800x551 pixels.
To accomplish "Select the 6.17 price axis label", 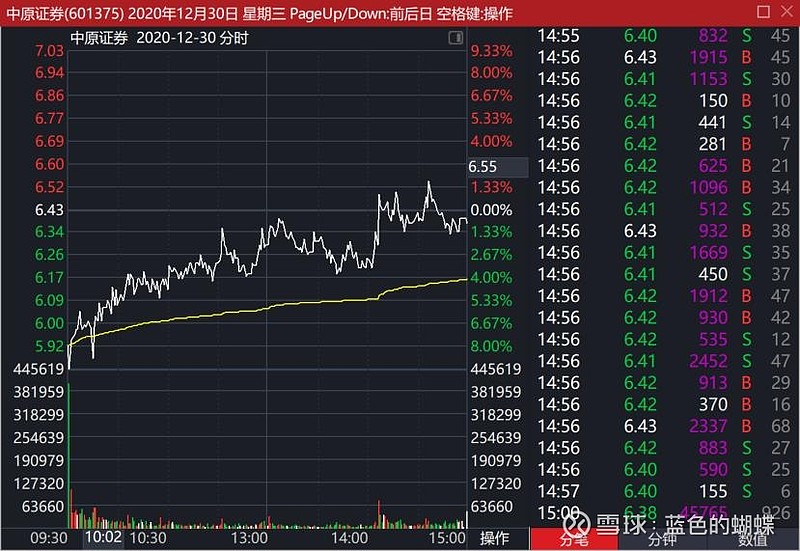I will 49,278.
